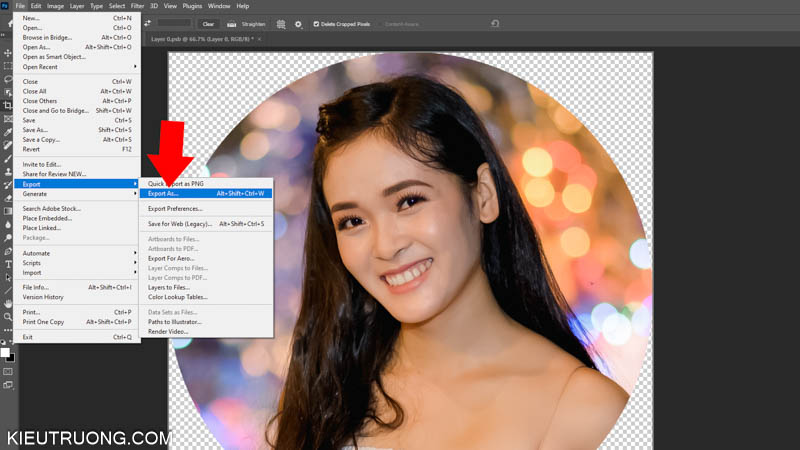This screenshot has height=450, width=800.
Task: Close the Layer 0.psb document tab
Action: (259, 39)
